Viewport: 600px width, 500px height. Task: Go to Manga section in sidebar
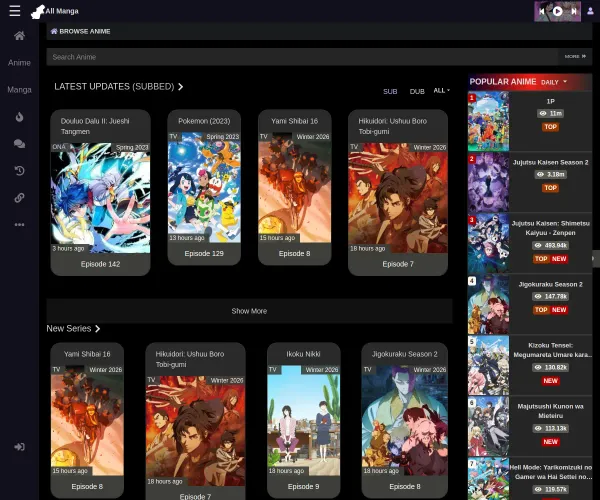19,90
